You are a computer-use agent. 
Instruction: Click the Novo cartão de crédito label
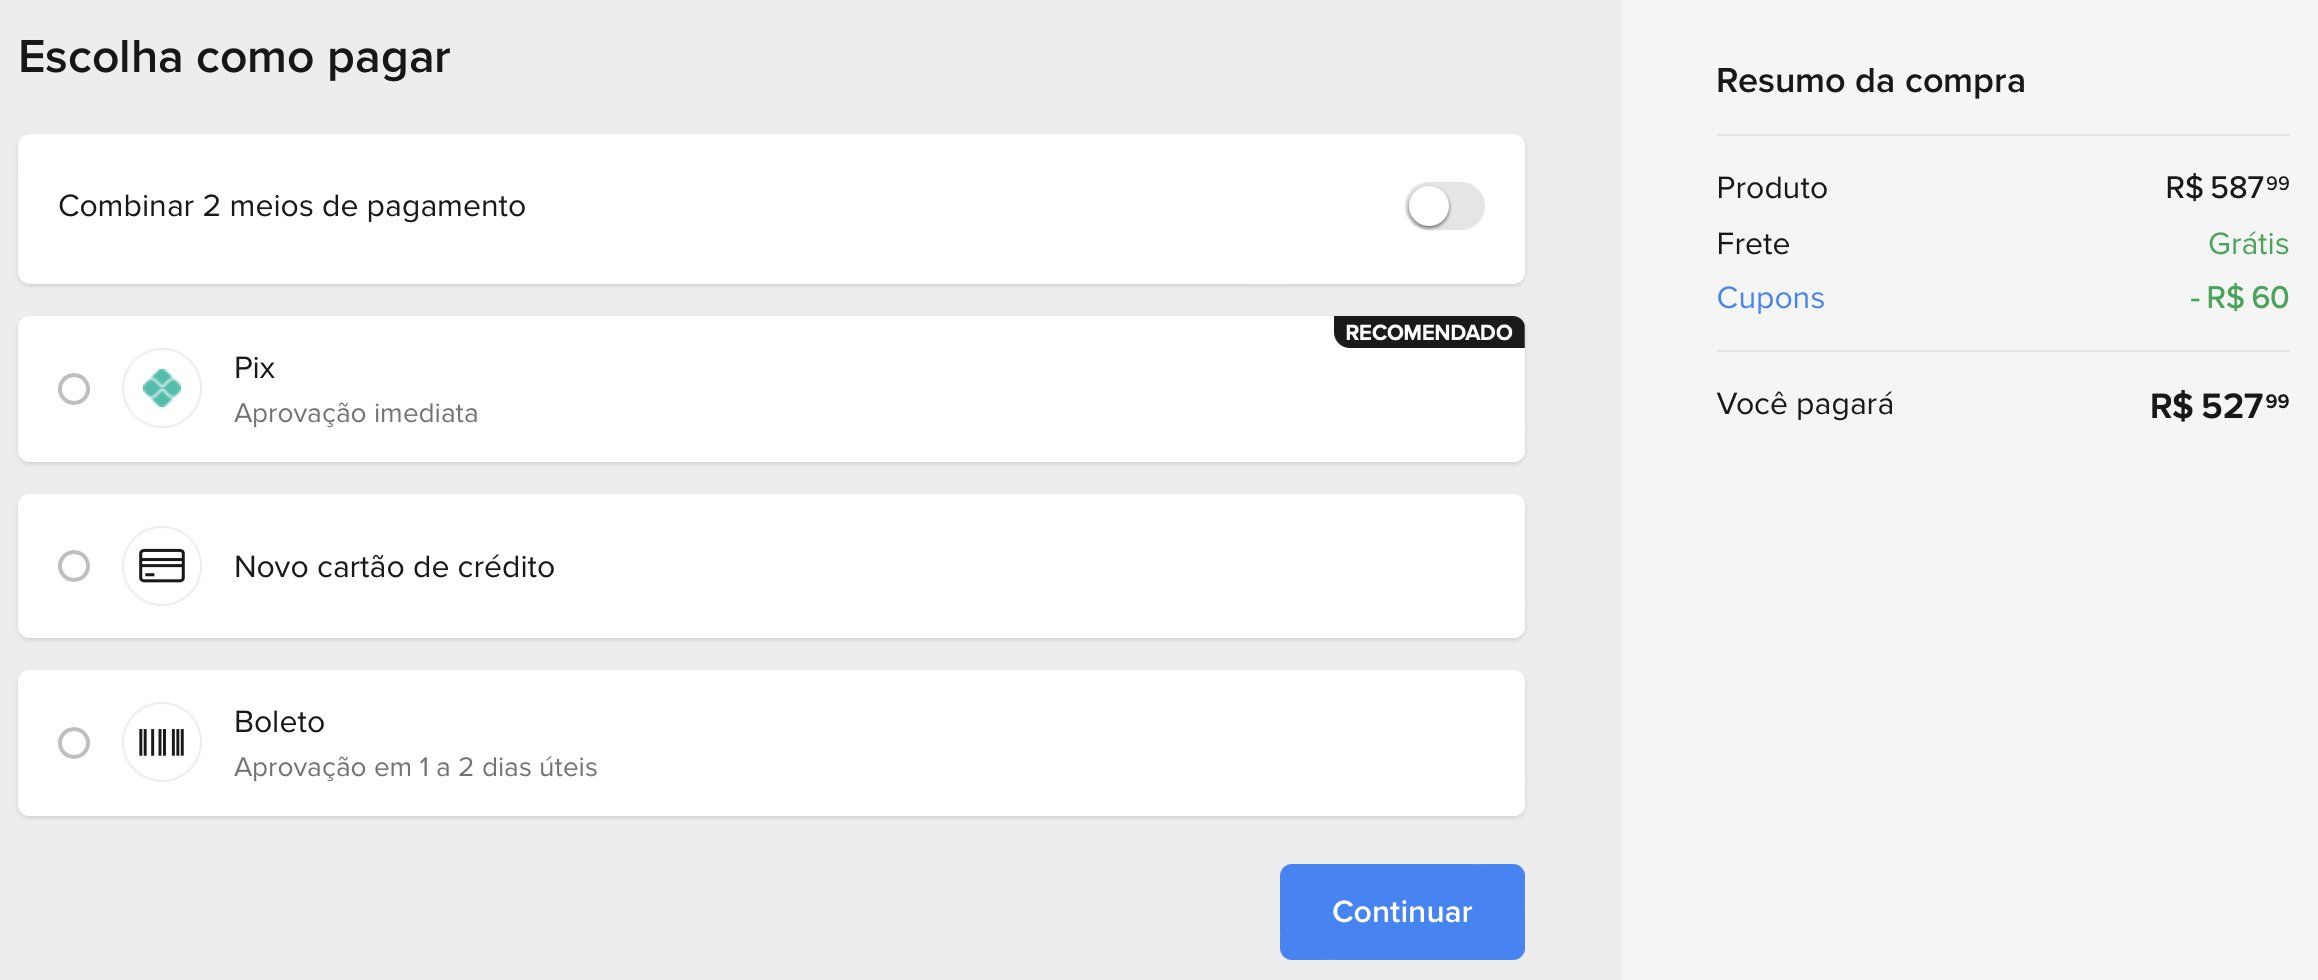394,567
